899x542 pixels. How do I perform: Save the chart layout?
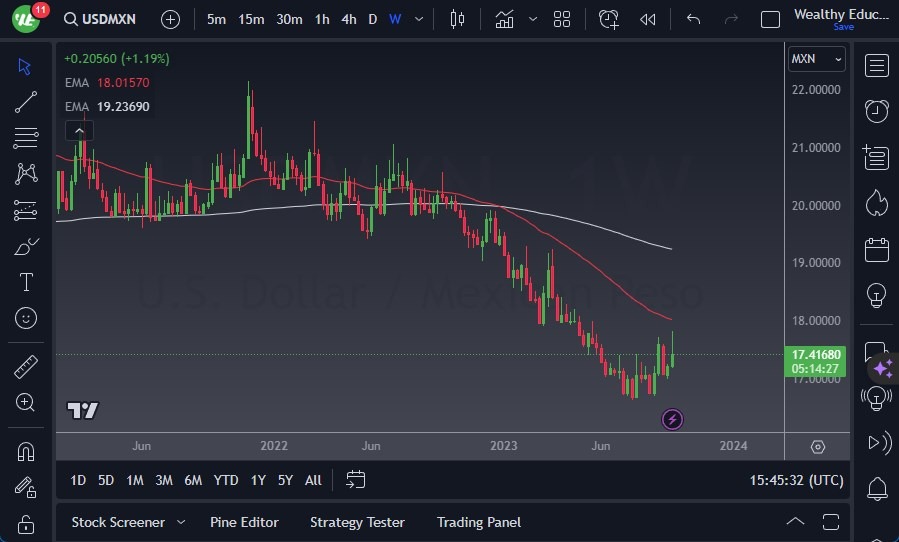pyautogui.click(x=843, y=27)
